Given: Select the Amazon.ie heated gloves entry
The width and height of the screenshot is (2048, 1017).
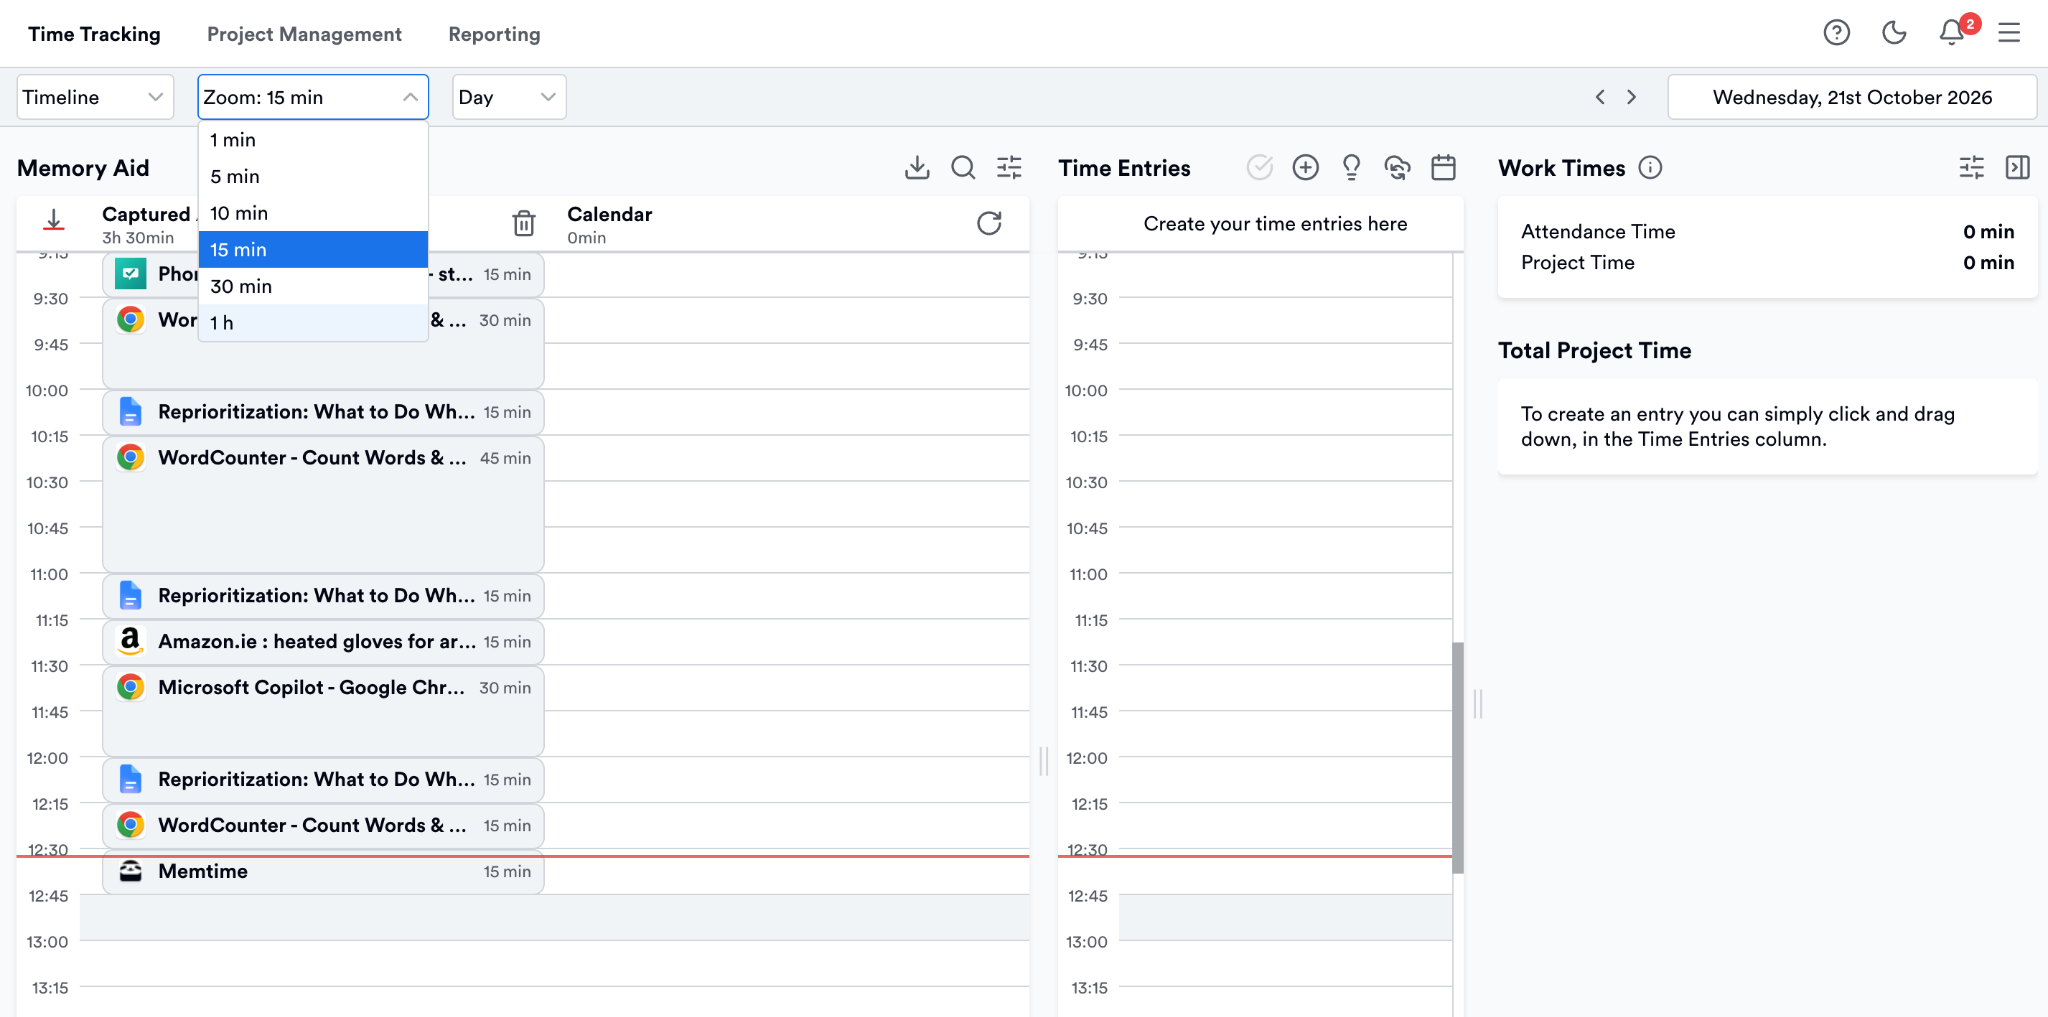Looking at the screenshot, I should click(323, 642).
